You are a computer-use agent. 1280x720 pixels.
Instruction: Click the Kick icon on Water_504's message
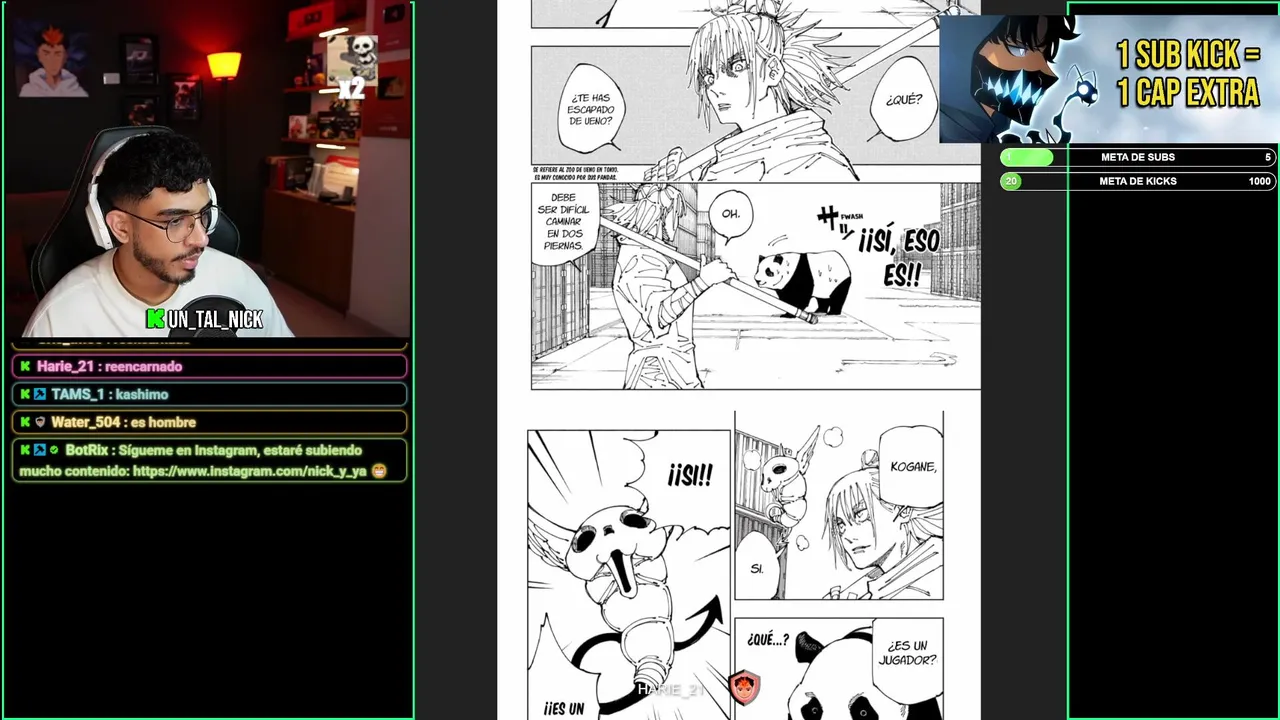(26, 422)
